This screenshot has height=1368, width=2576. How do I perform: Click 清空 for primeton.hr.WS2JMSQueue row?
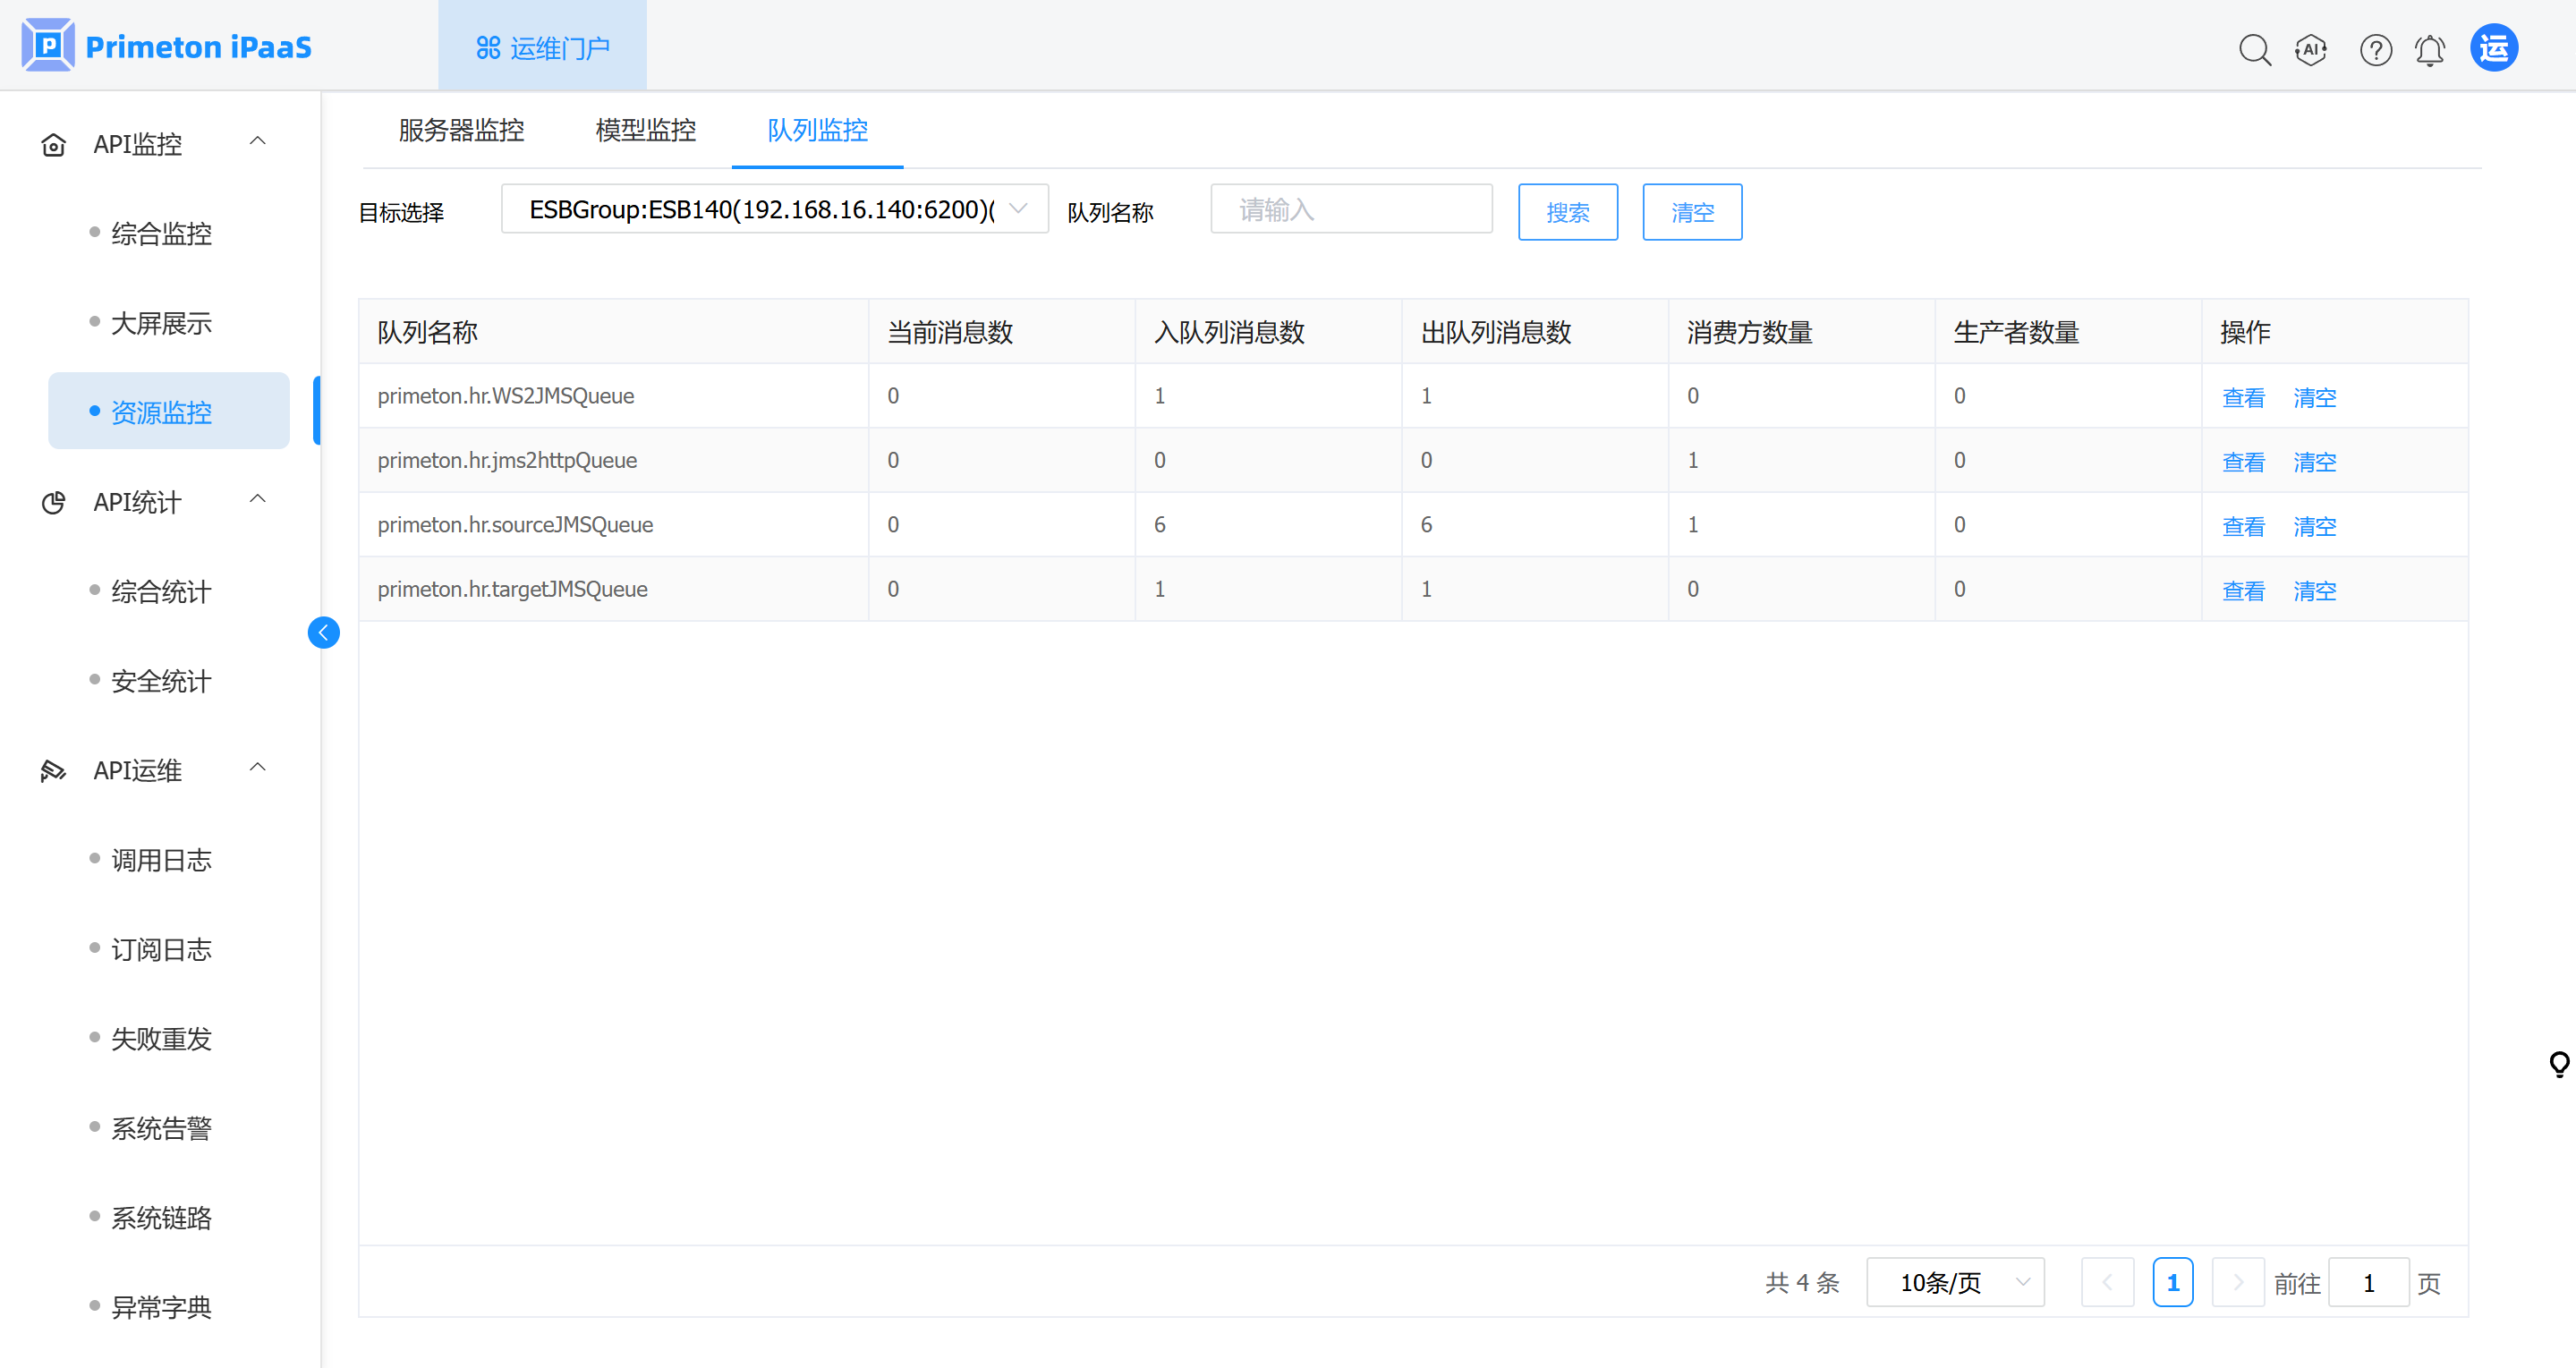coord(2314,397)
